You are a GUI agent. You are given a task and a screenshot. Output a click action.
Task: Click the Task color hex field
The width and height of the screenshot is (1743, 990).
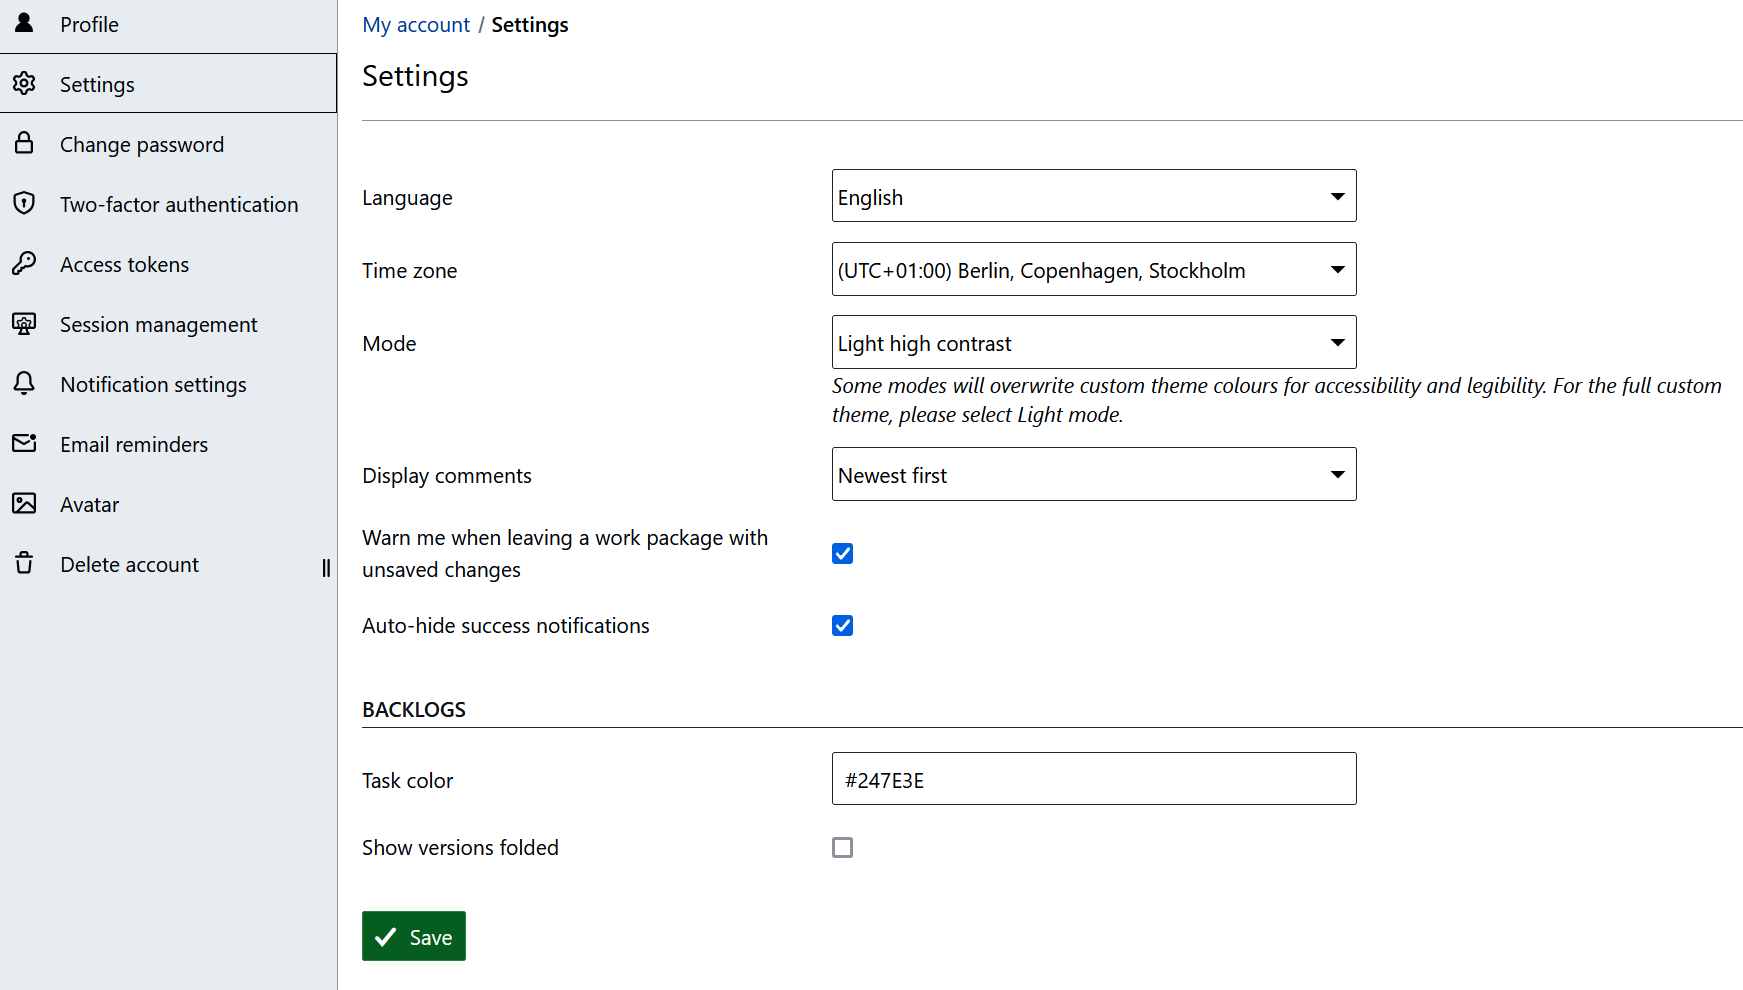pyautogui.click(x=1093, y=779)
